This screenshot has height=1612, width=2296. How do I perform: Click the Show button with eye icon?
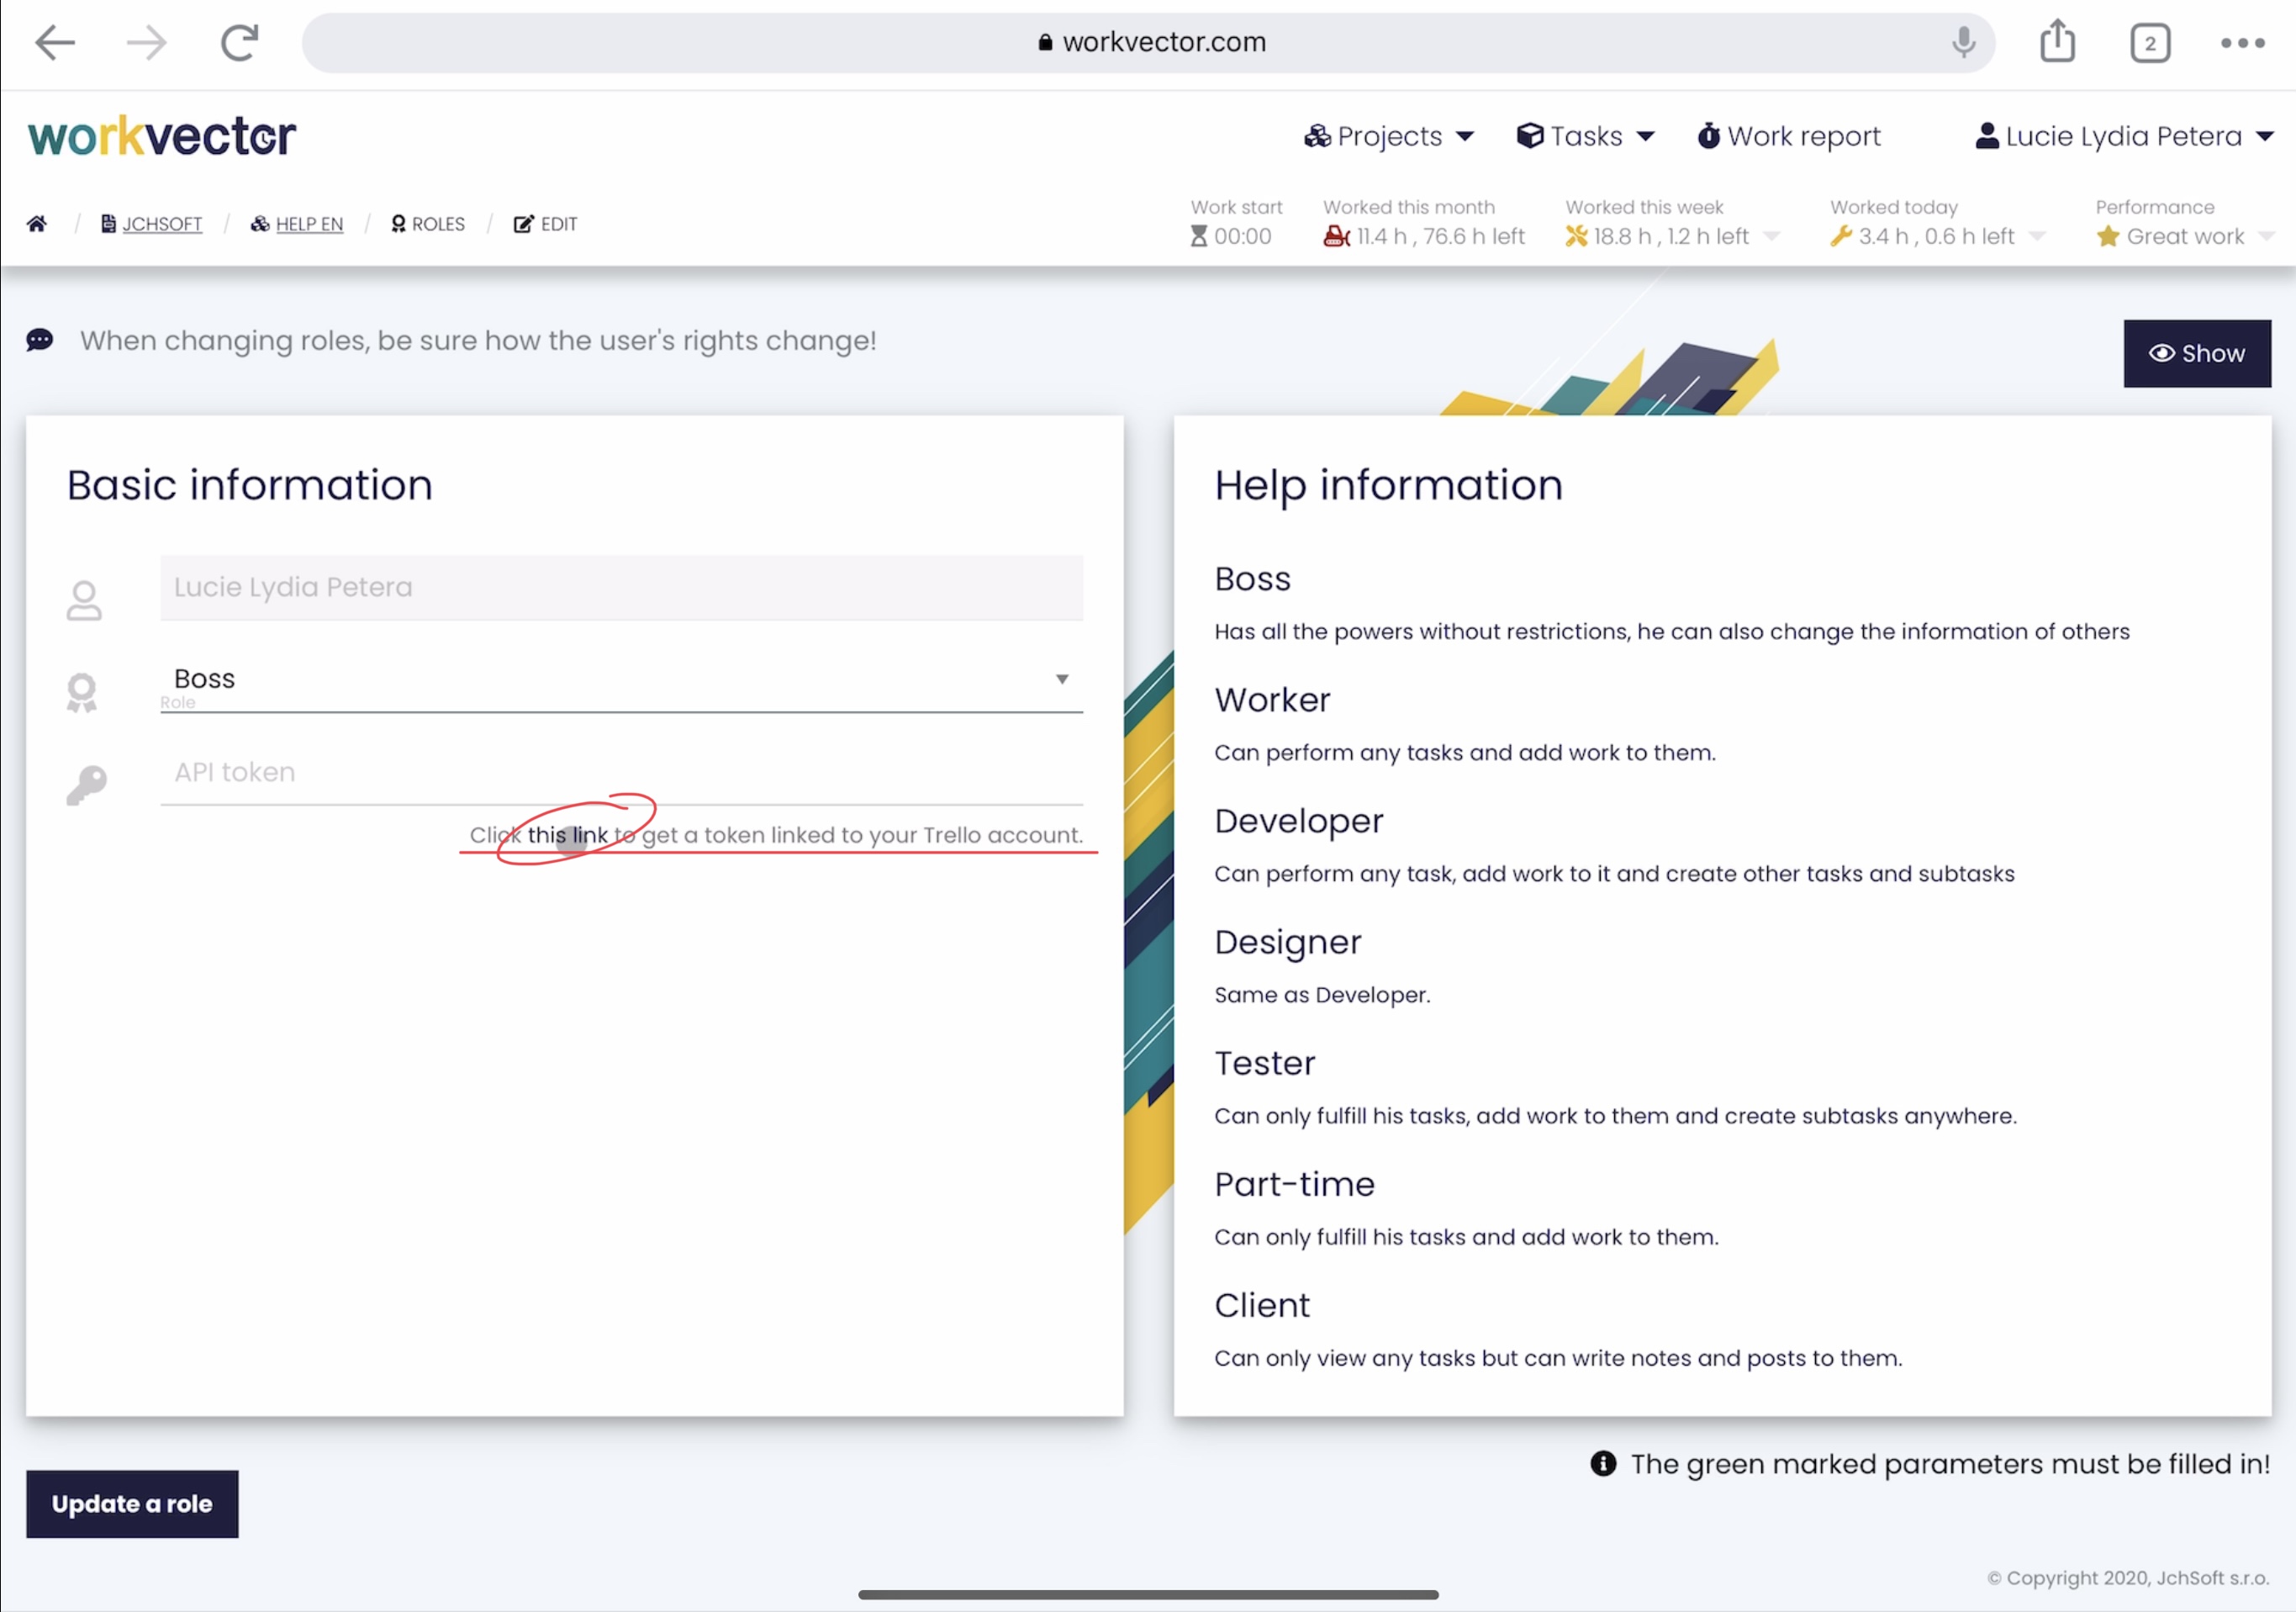coord(2196,353)
